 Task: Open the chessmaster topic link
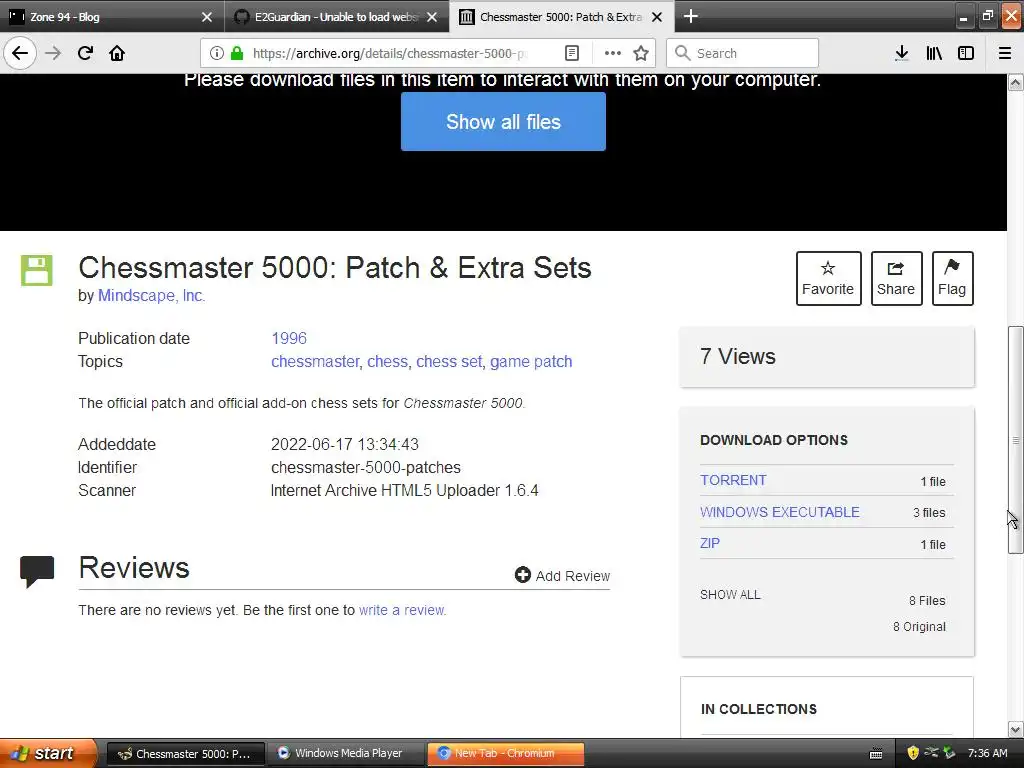coord(315,362)
